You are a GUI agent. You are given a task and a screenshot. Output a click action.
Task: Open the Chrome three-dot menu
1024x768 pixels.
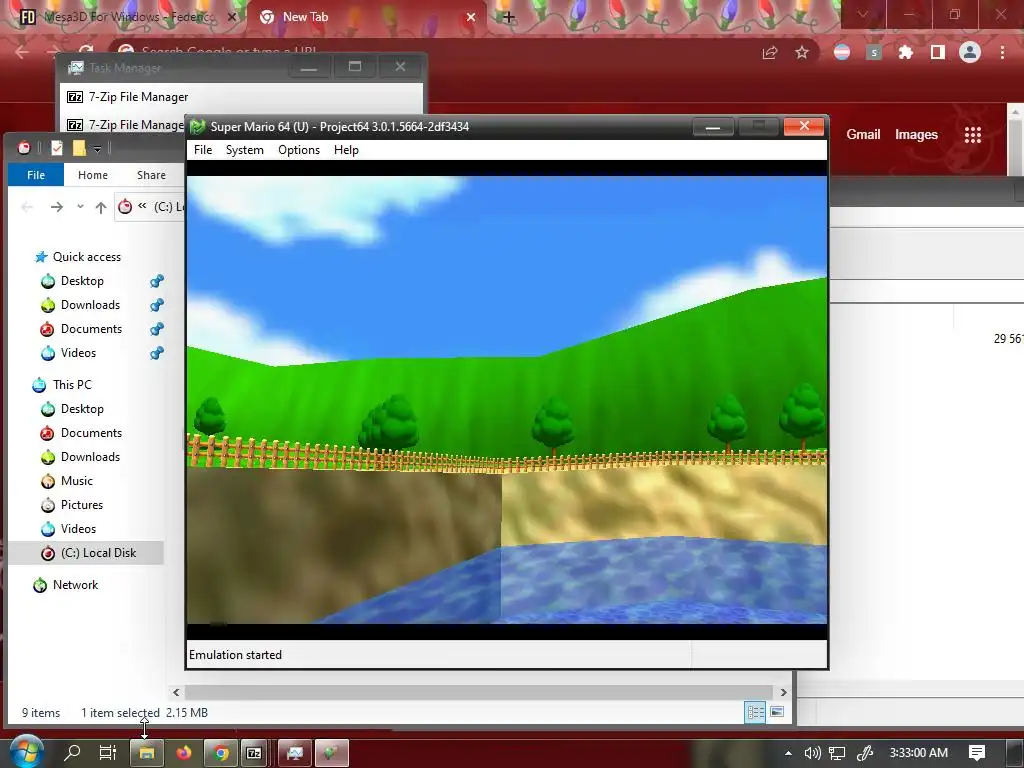pos(1002,52)
